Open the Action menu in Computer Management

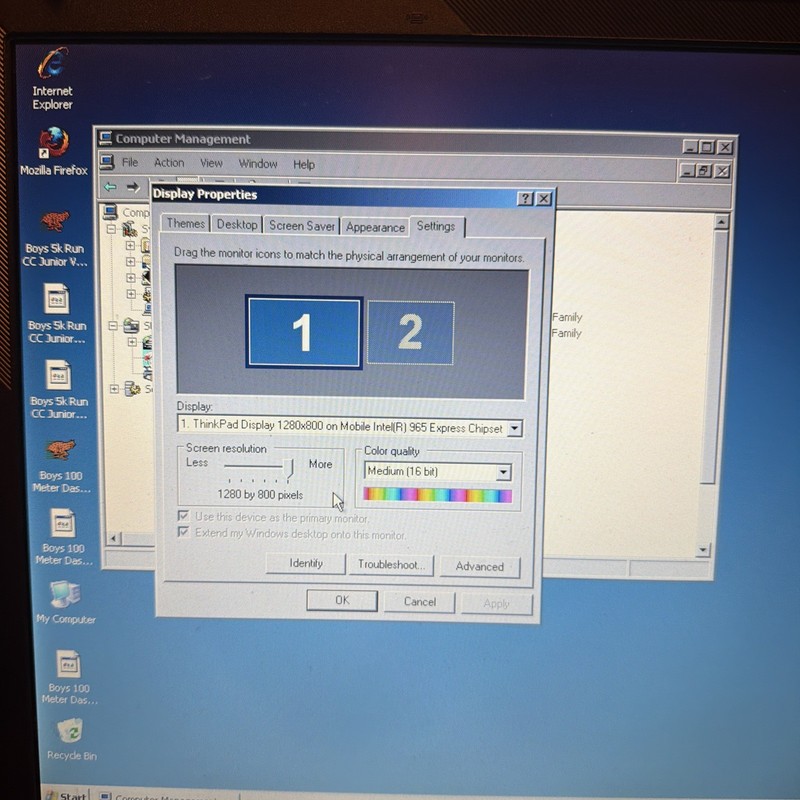(169, 163)
